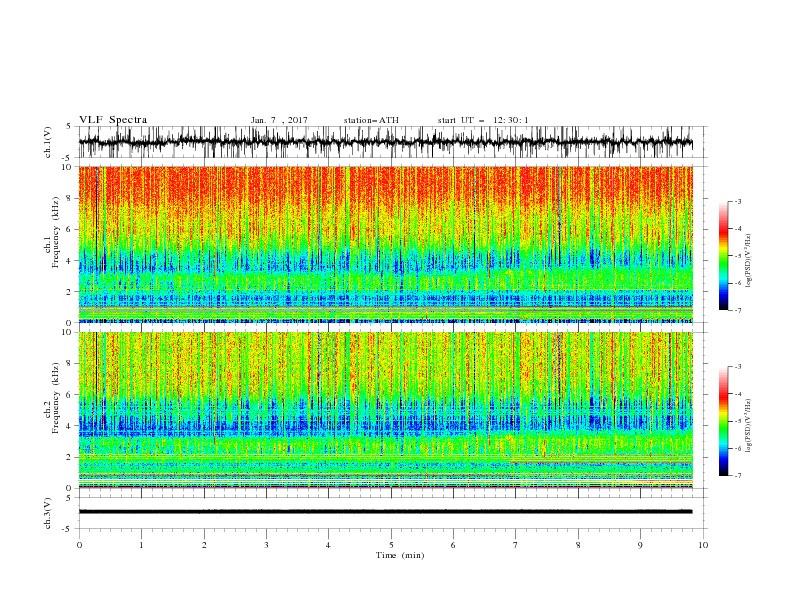
Task: Click the "6" kHz tick label on the ch.2 spectrogram
Action: [70, 395]
